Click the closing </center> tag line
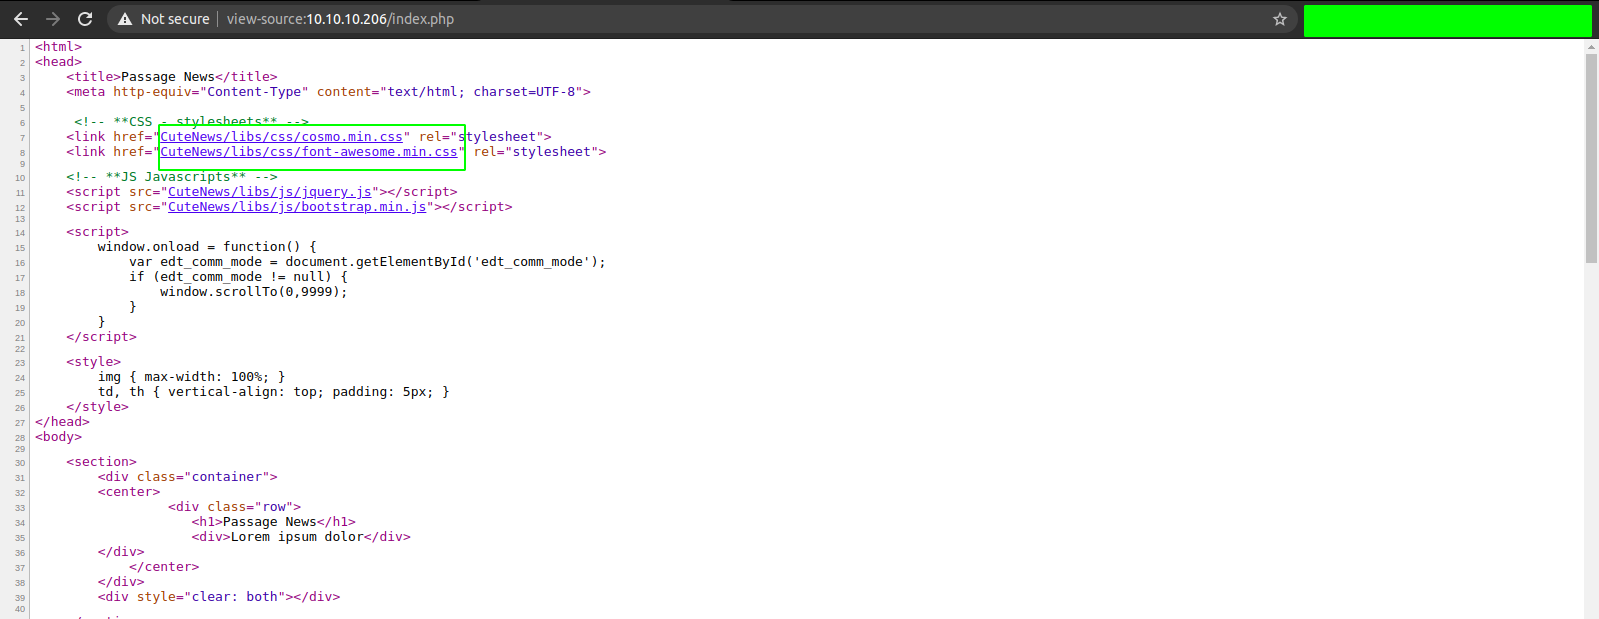 pyautogui.click(x=164, y=567)
